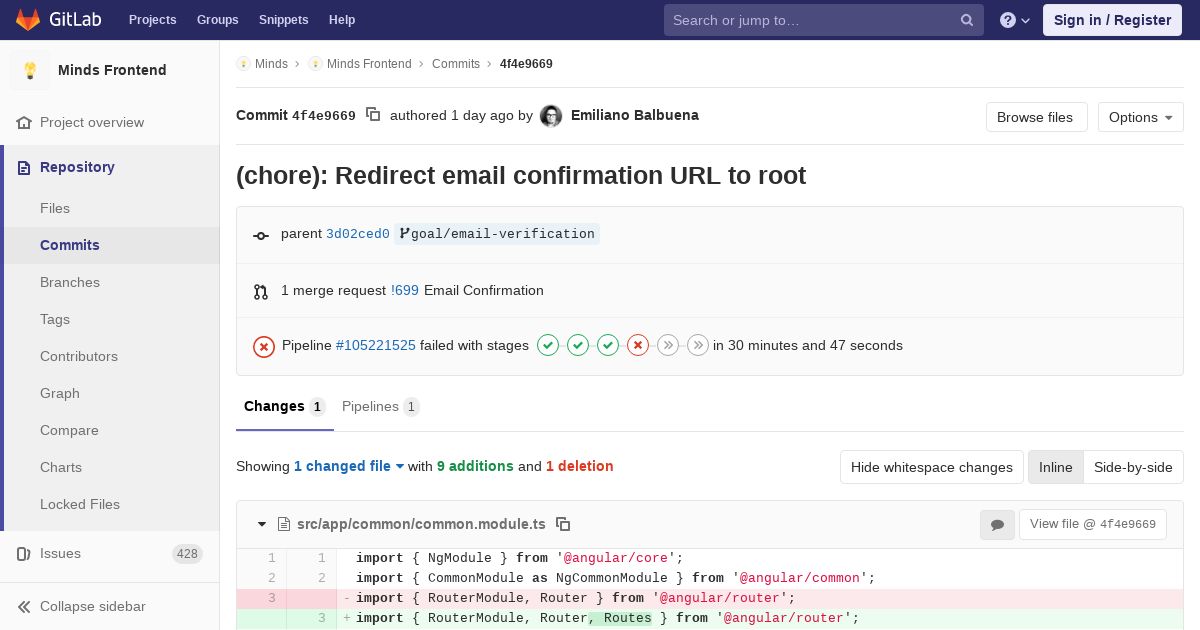Open the Snippets top menu
The height and width of the screenshot is (630, 1200).
pyautogui.click(x=284, y=20)
